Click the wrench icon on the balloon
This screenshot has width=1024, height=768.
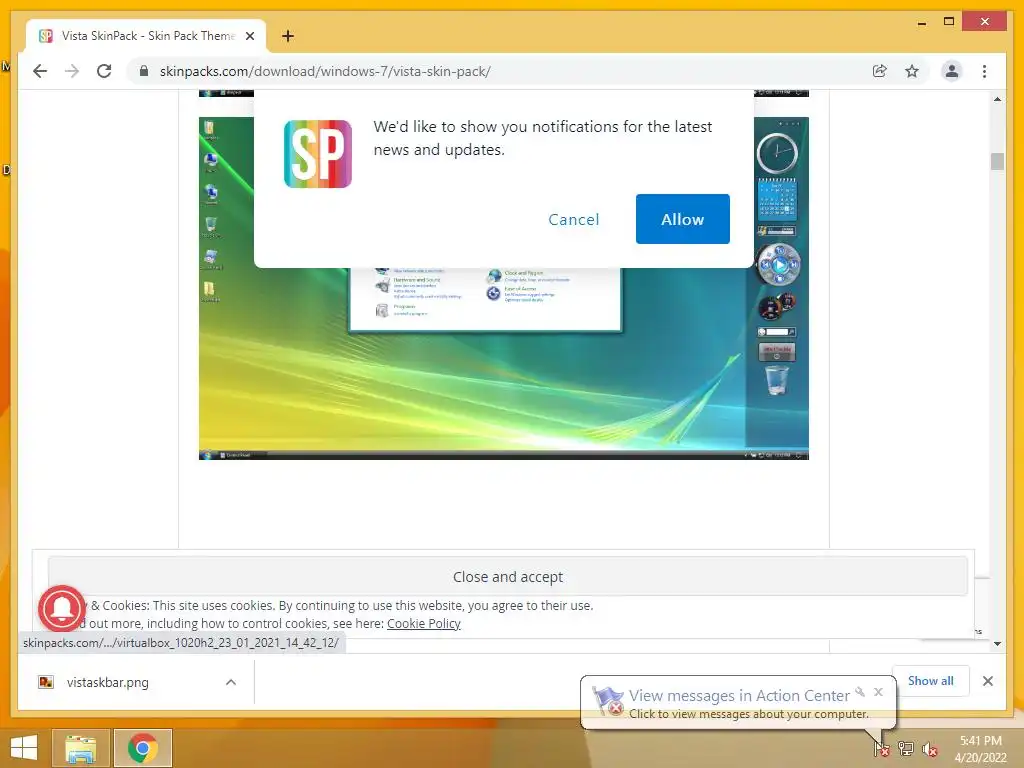click(x=860, y=692)
